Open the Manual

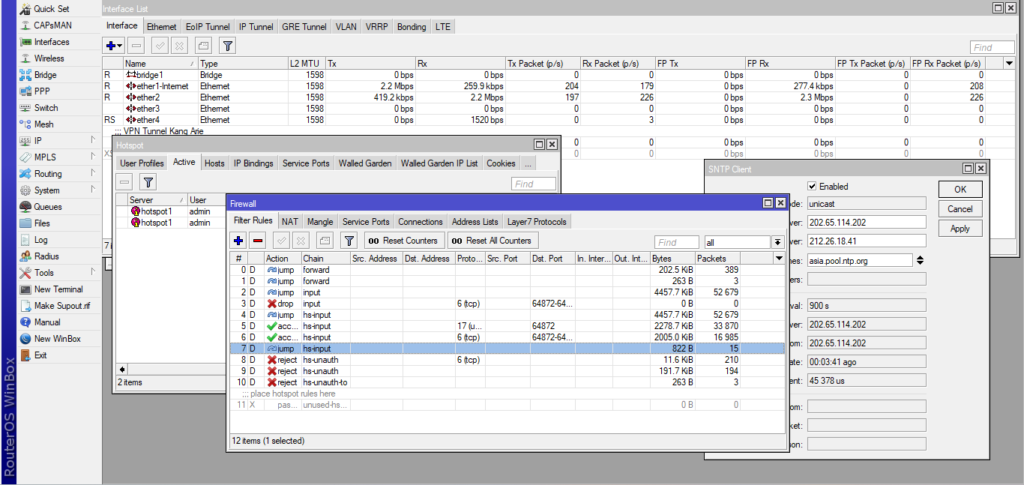[47, 322]
